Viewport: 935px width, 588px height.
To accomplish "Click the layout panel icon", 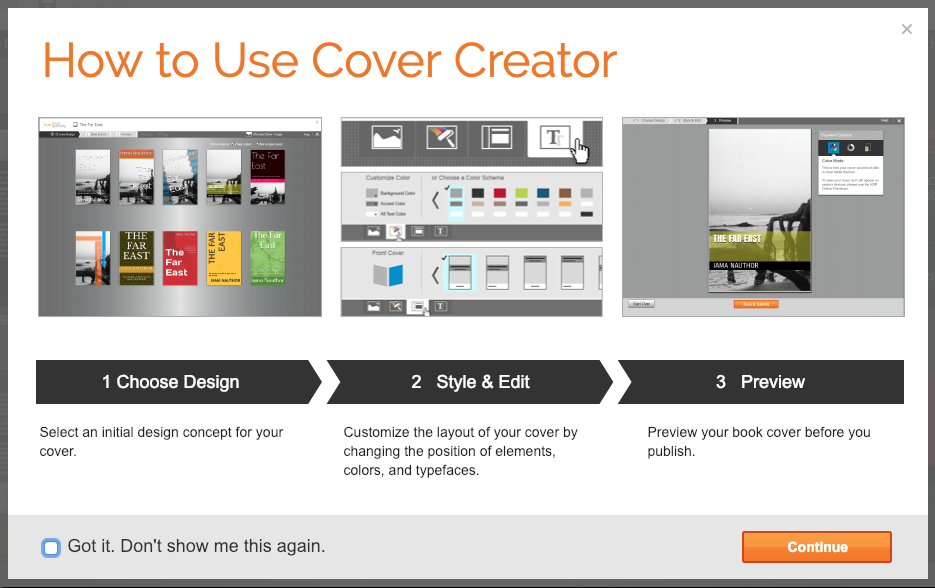I will 496,138.
